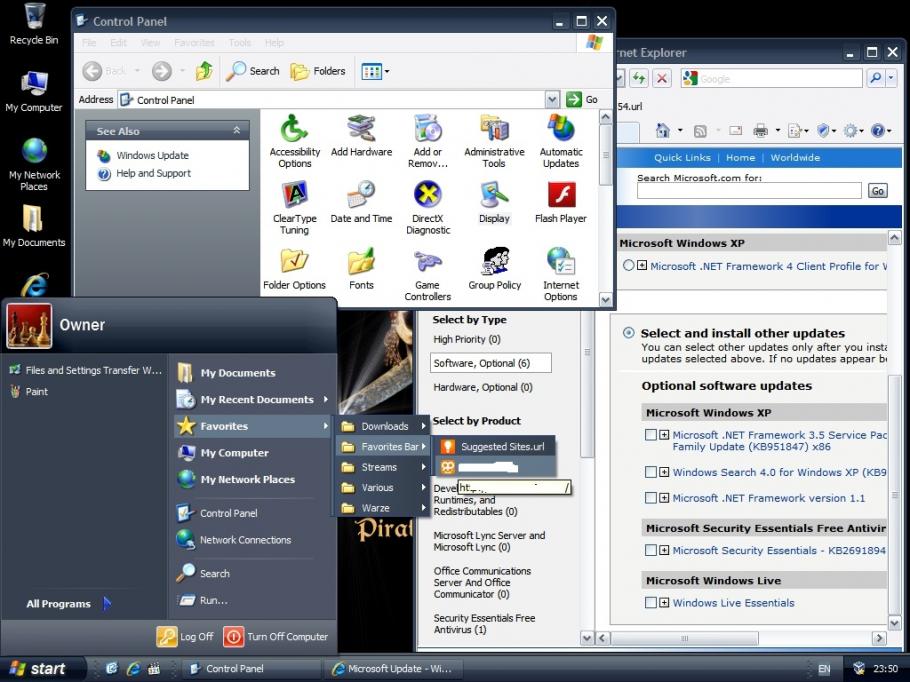Image resolution: width=910 pixels, height=682 pixels.
Task: Collapse the See Also panel
Action: point(237,131)
